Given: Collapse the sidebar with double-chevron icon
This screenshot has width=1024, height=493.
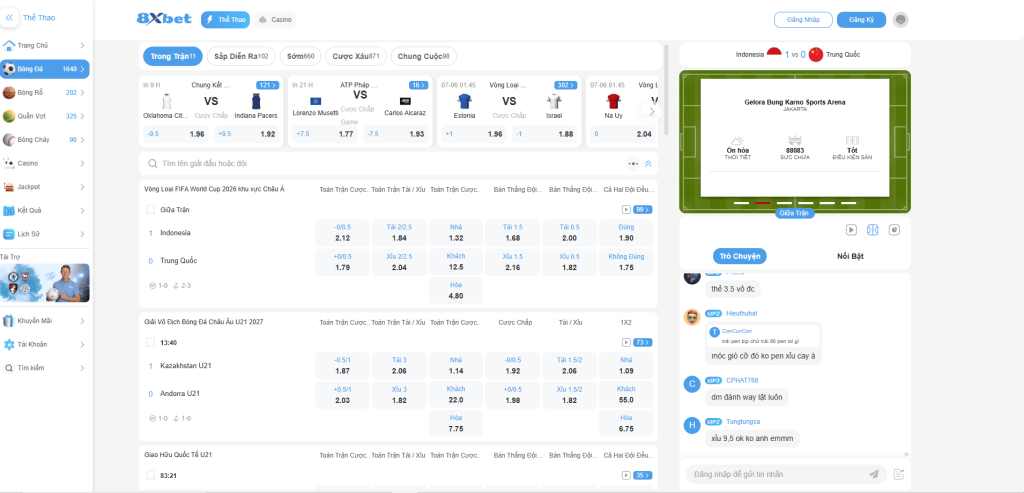Looking at the screenshot, I should tap(9, 18).
